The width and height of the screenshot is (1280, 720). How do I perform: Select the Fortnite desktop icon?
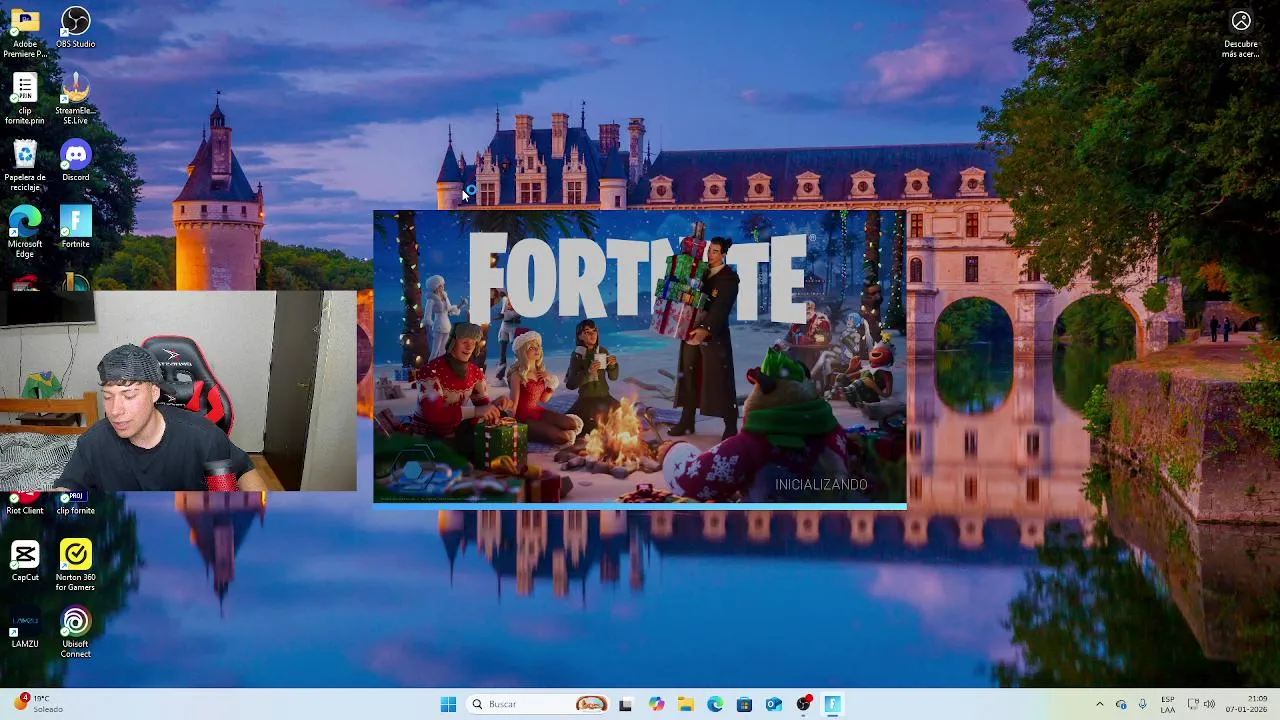click(76, 227)
